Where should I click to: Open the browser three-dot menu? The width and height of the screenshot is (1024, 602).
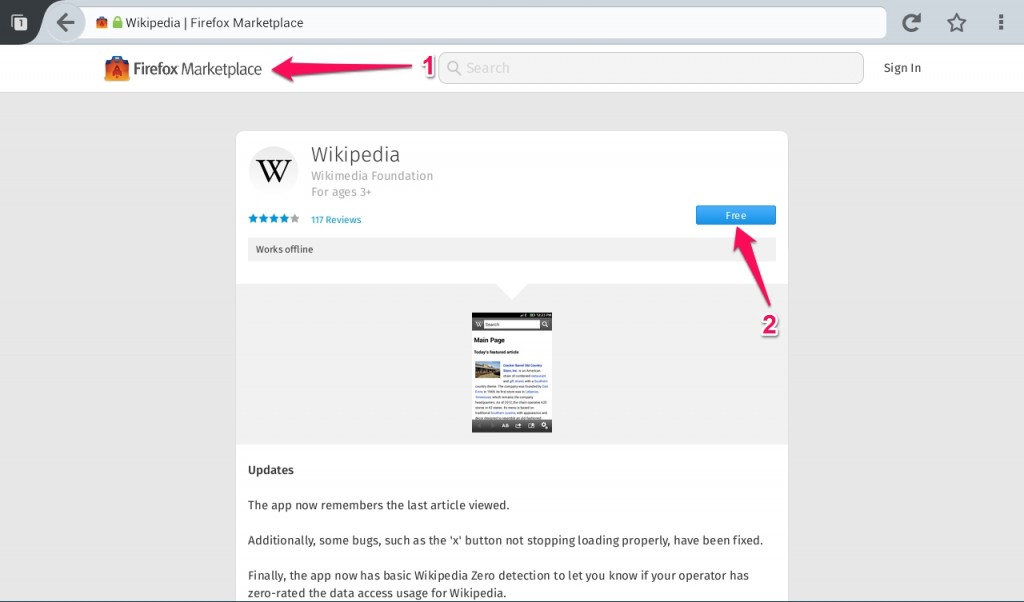point(1000,23)
